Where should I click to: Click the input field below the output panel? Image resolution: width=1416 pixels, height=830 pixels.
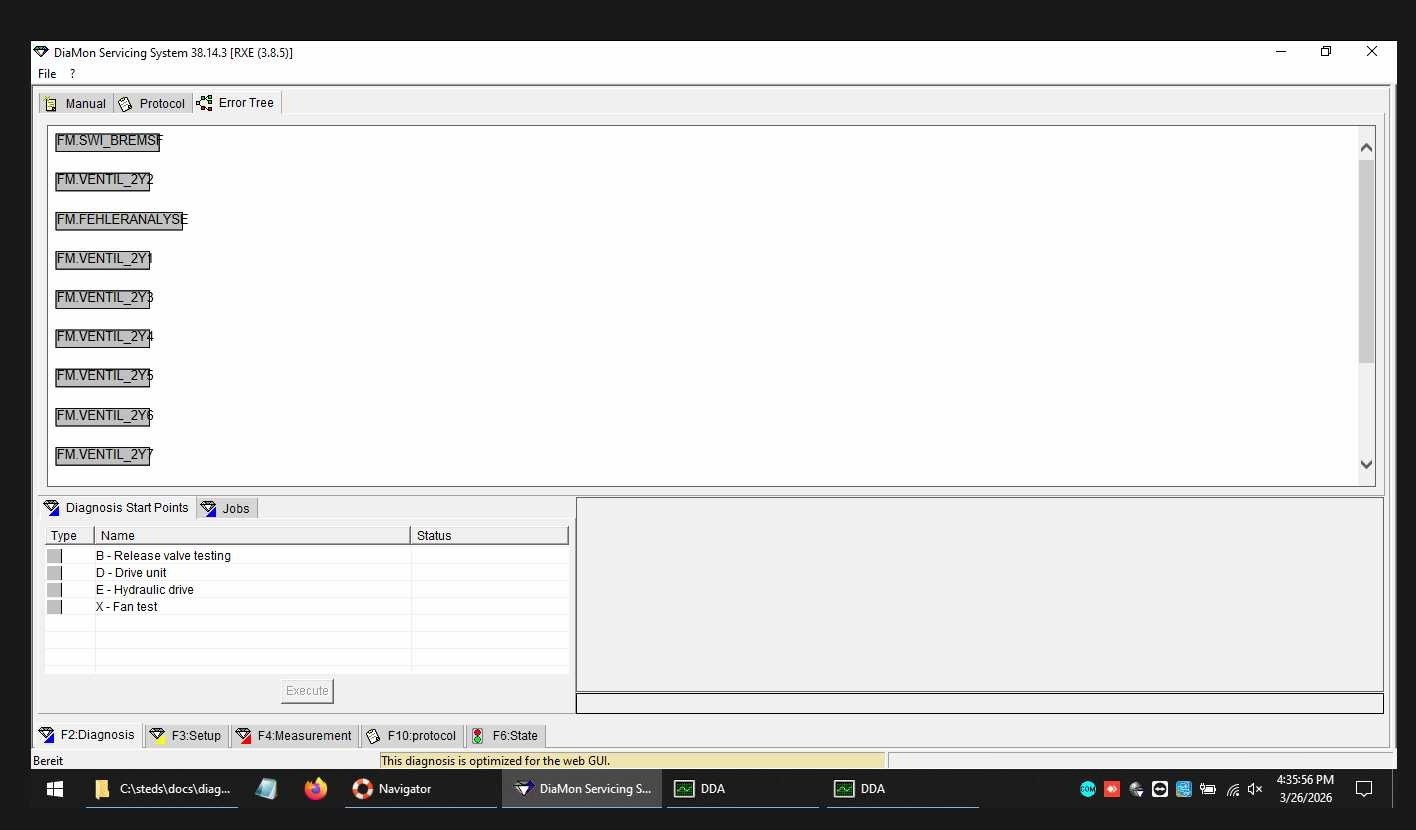979,703
